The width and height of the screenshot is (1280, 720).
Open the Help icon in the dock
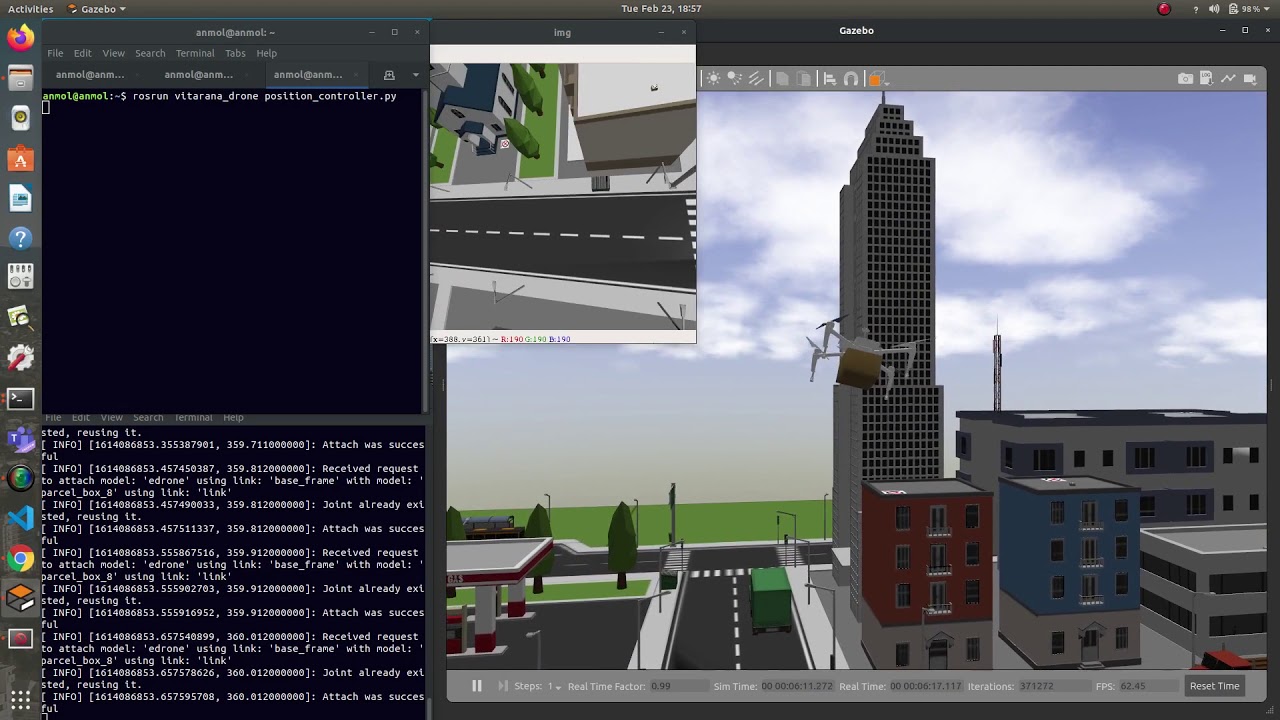coord(20,238)
